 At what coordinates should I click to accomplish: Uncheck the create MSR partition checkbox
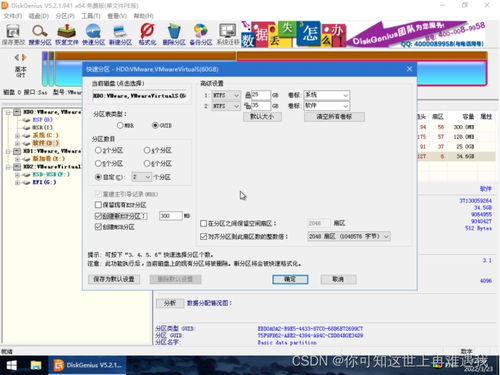point(98,227)
